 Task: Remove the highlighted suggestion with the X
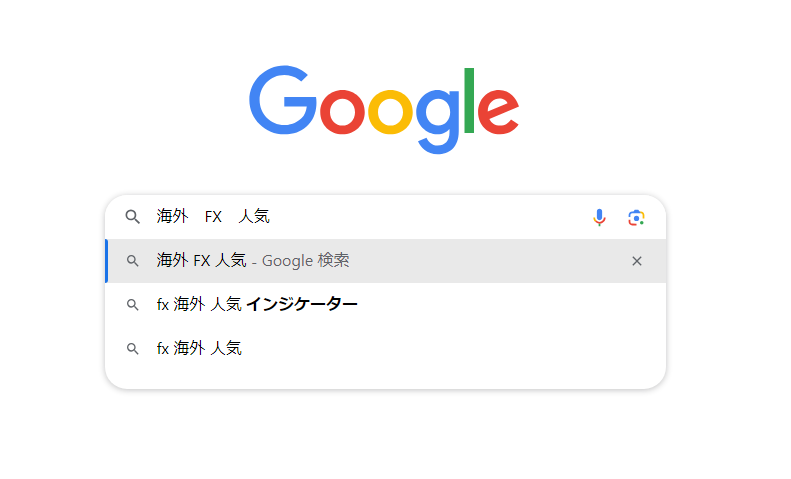pos(637,261)
